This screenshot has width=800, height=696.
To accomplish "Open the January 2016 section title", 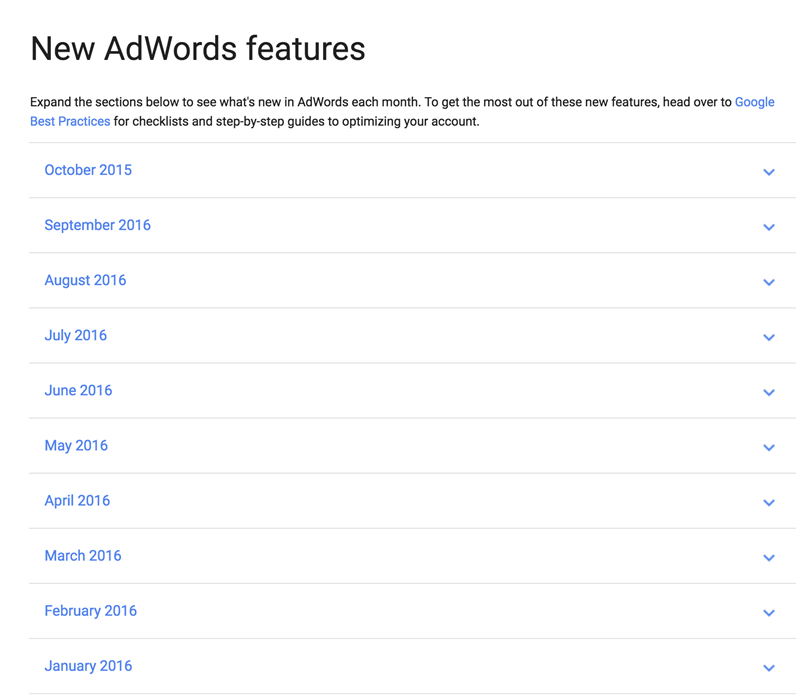I will coord(88,666).
